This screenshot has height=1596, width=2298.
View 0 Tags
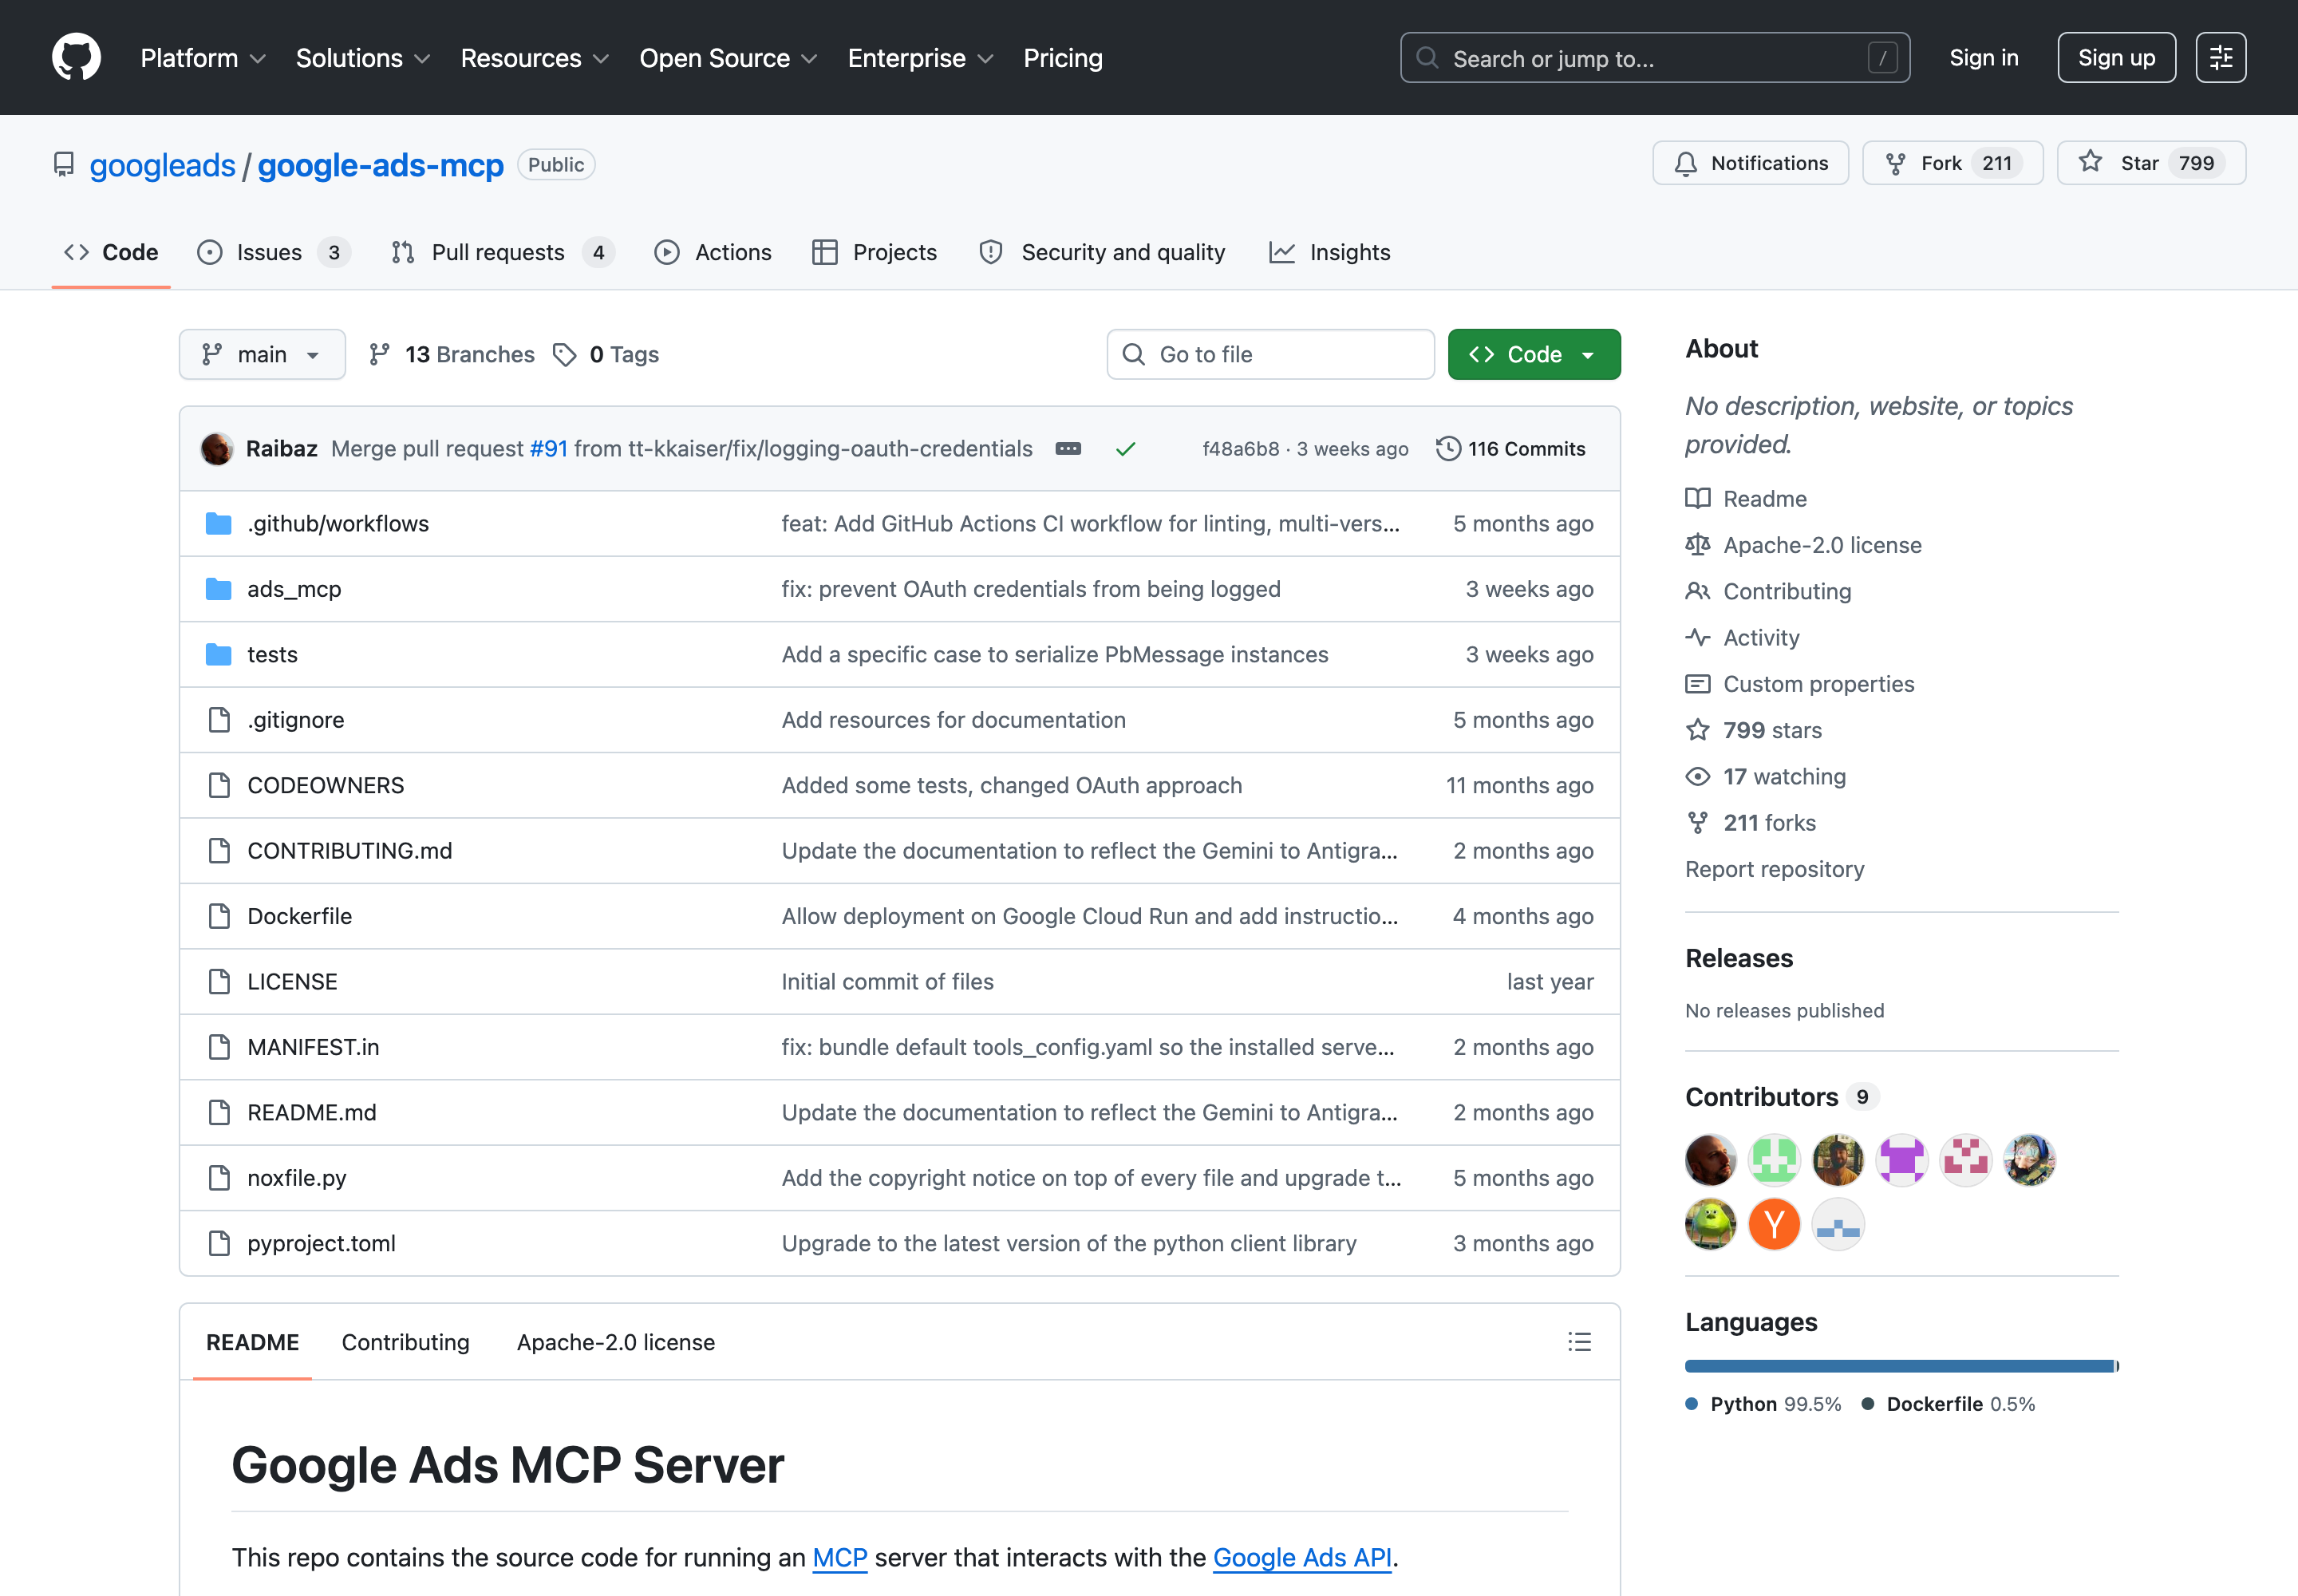(x=606, y=355)
